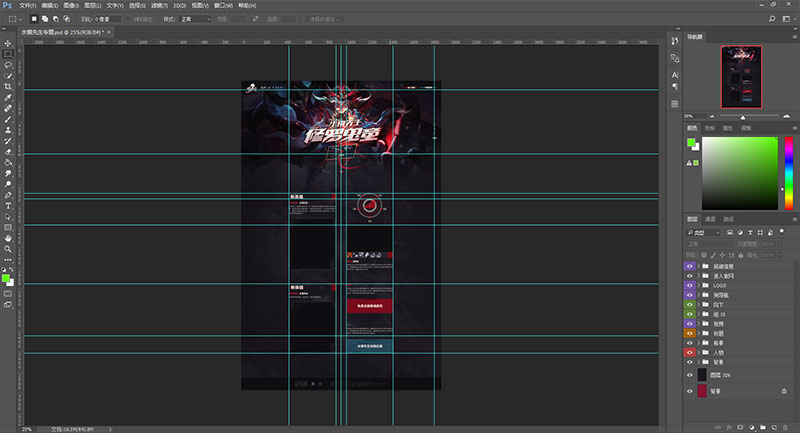Click the 选择并遮住 button

(325, 19)
